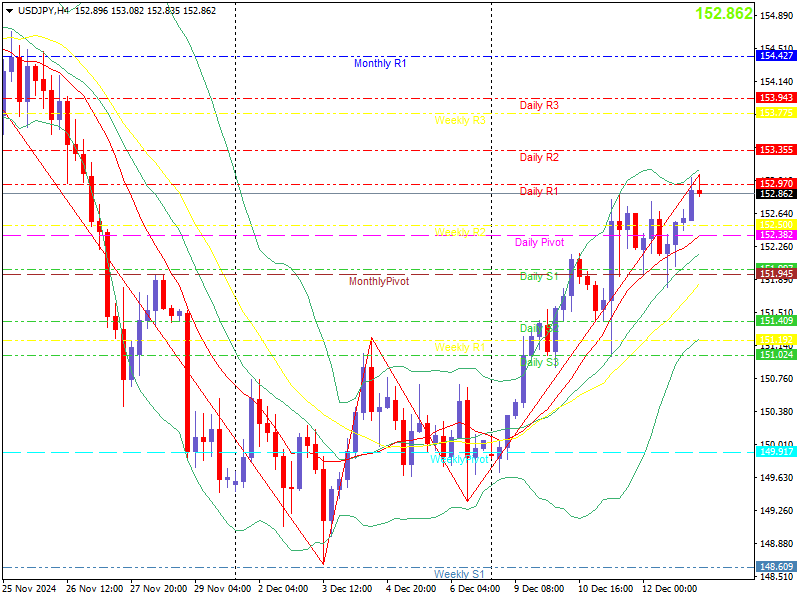Click the black 152.862 current price tag
Screen dimensions: 800x600
point(777,194)
